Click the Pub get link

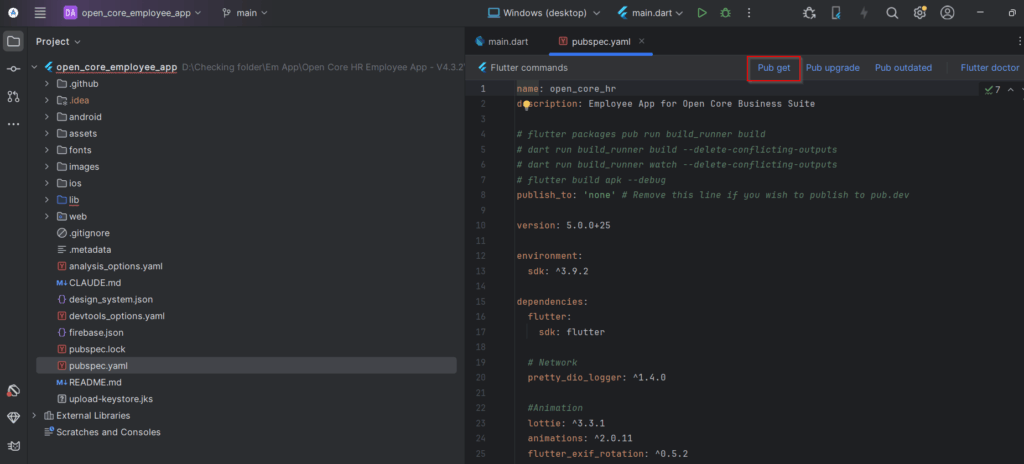click(774, 68)
